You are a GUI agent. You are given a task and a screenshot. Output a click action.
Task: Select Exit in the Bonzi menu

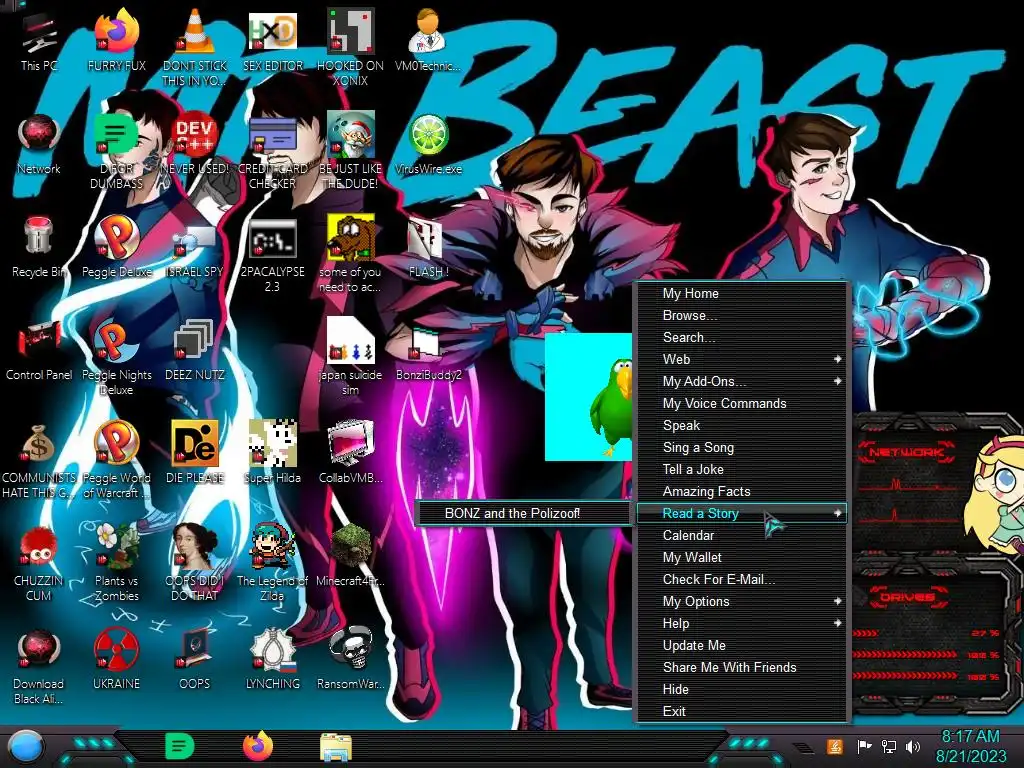pos(742,712)
